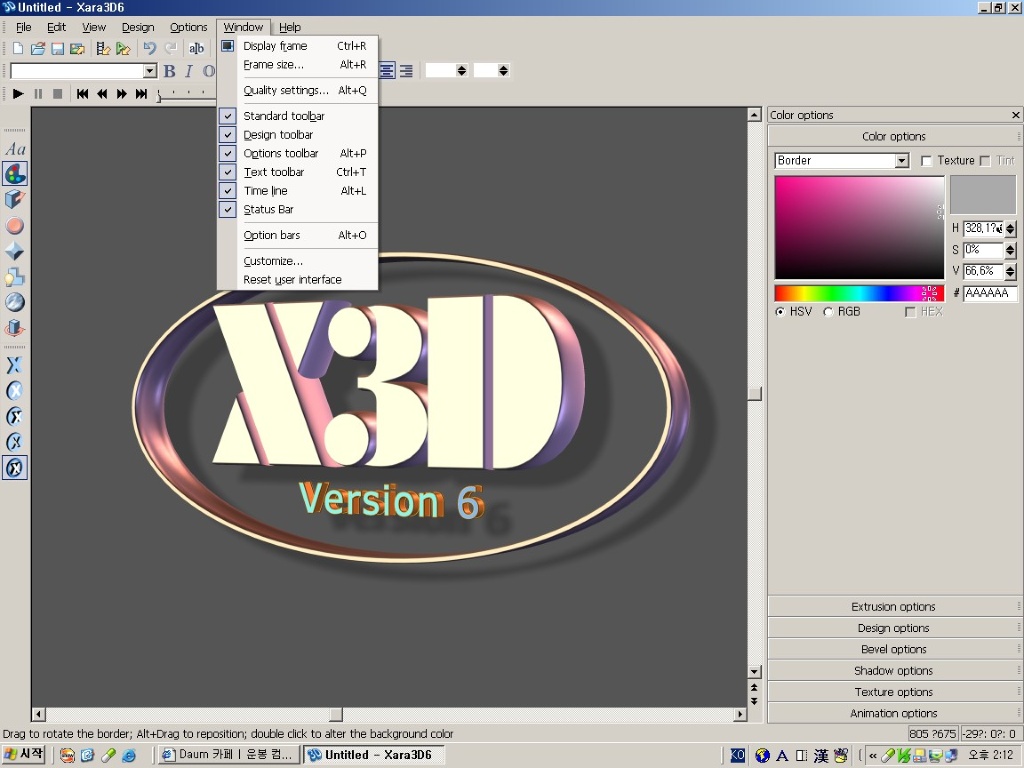Expand the Shadow options panel
The width and height of the screenshot is (1024, 768).
point(893,671)
